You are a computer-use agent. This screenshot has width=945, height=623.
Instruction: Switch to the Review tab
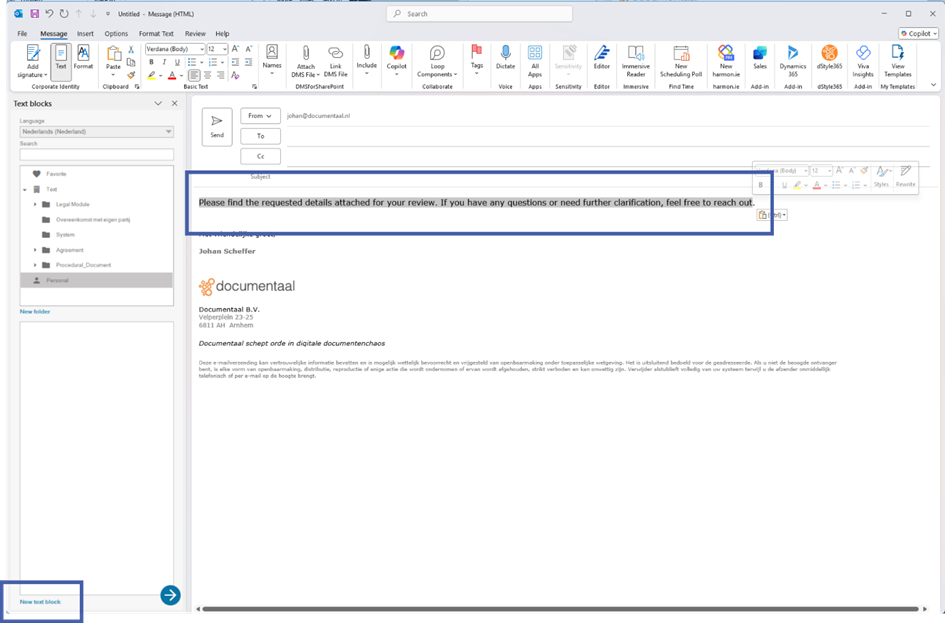coord(195,34)
